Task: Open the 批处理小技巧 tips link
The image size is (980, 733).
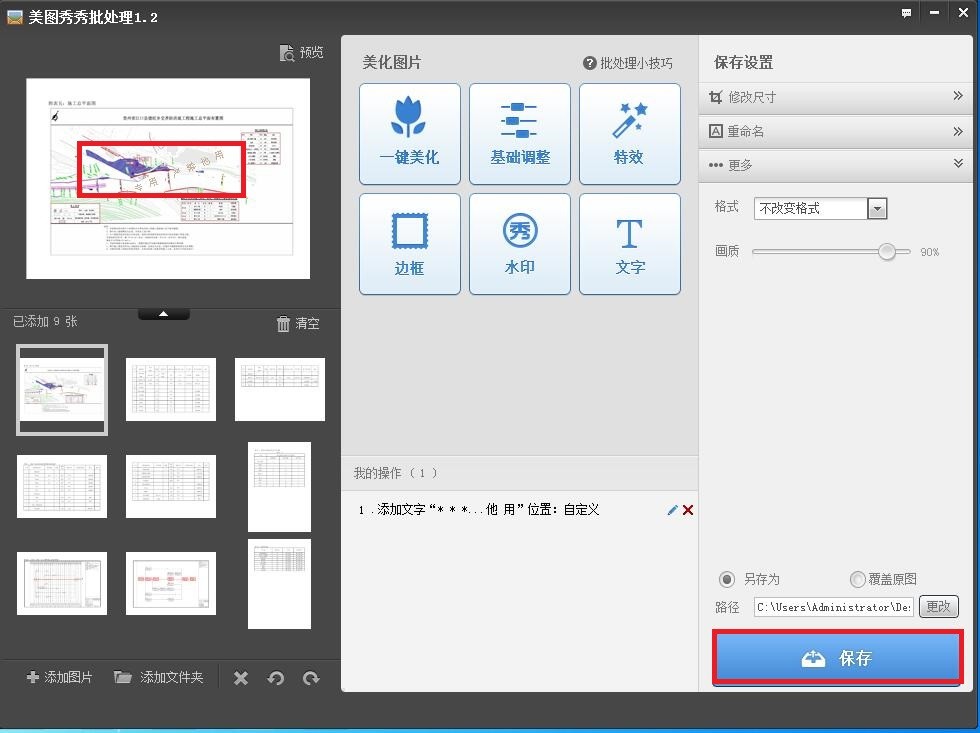Action: point(628,63)
